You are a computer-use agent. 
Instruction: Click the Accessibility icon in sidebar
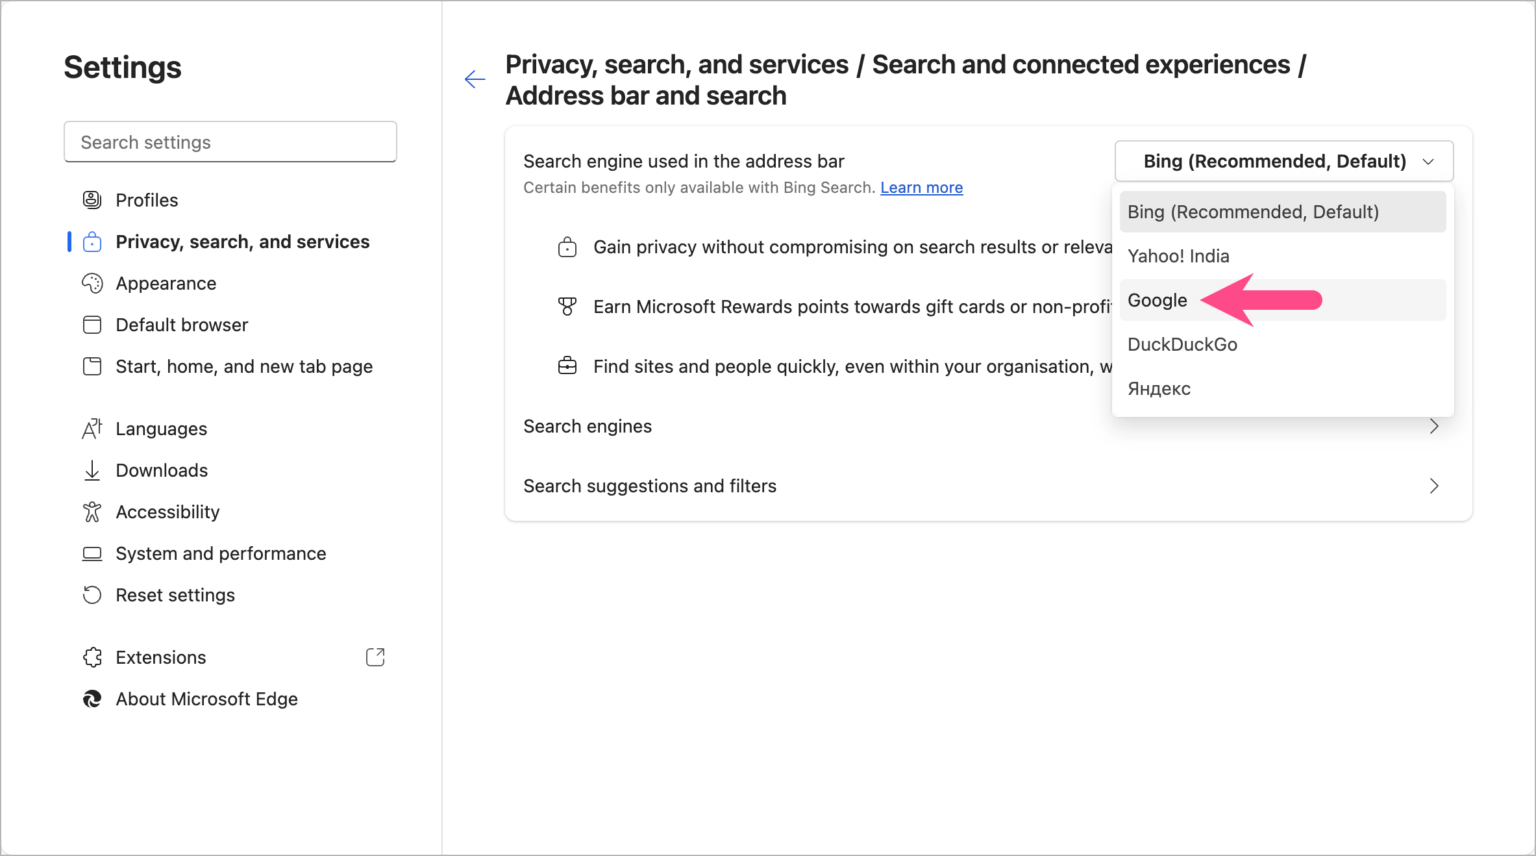point(92,511)
